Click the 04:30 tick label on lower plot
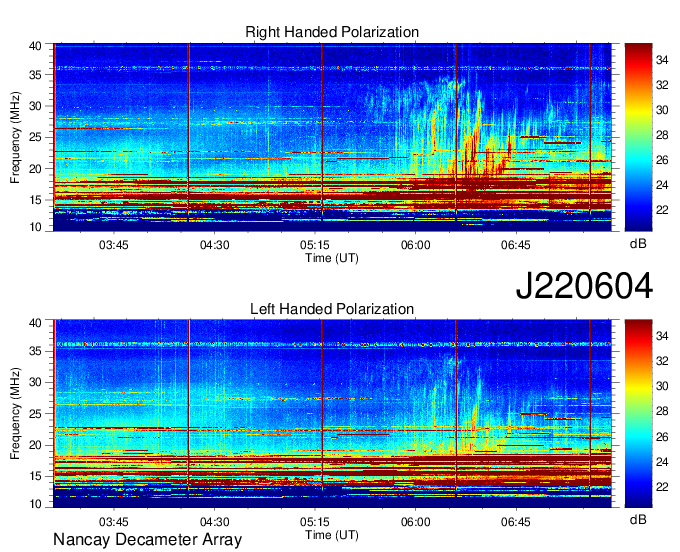 tap(214, 522)
